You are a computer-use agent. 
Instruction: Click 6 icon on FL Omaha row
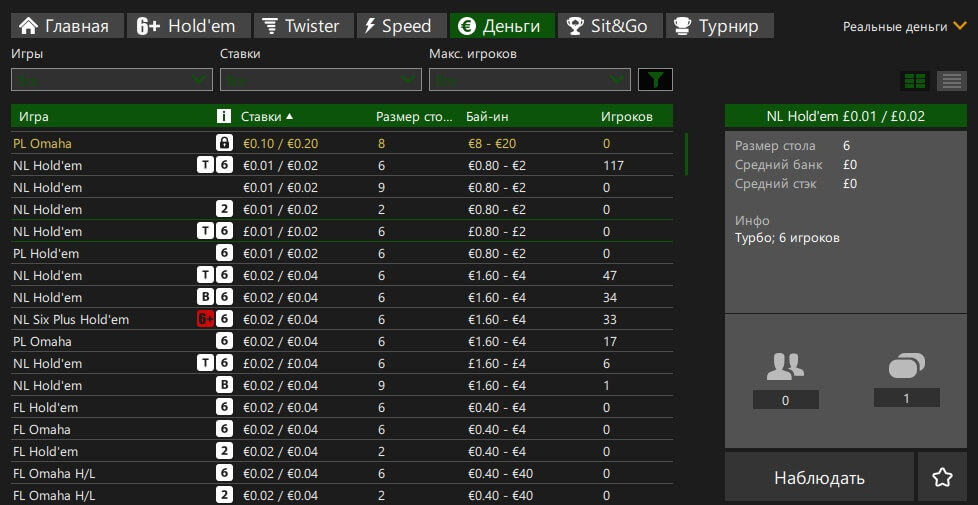[x=224, y=429]
